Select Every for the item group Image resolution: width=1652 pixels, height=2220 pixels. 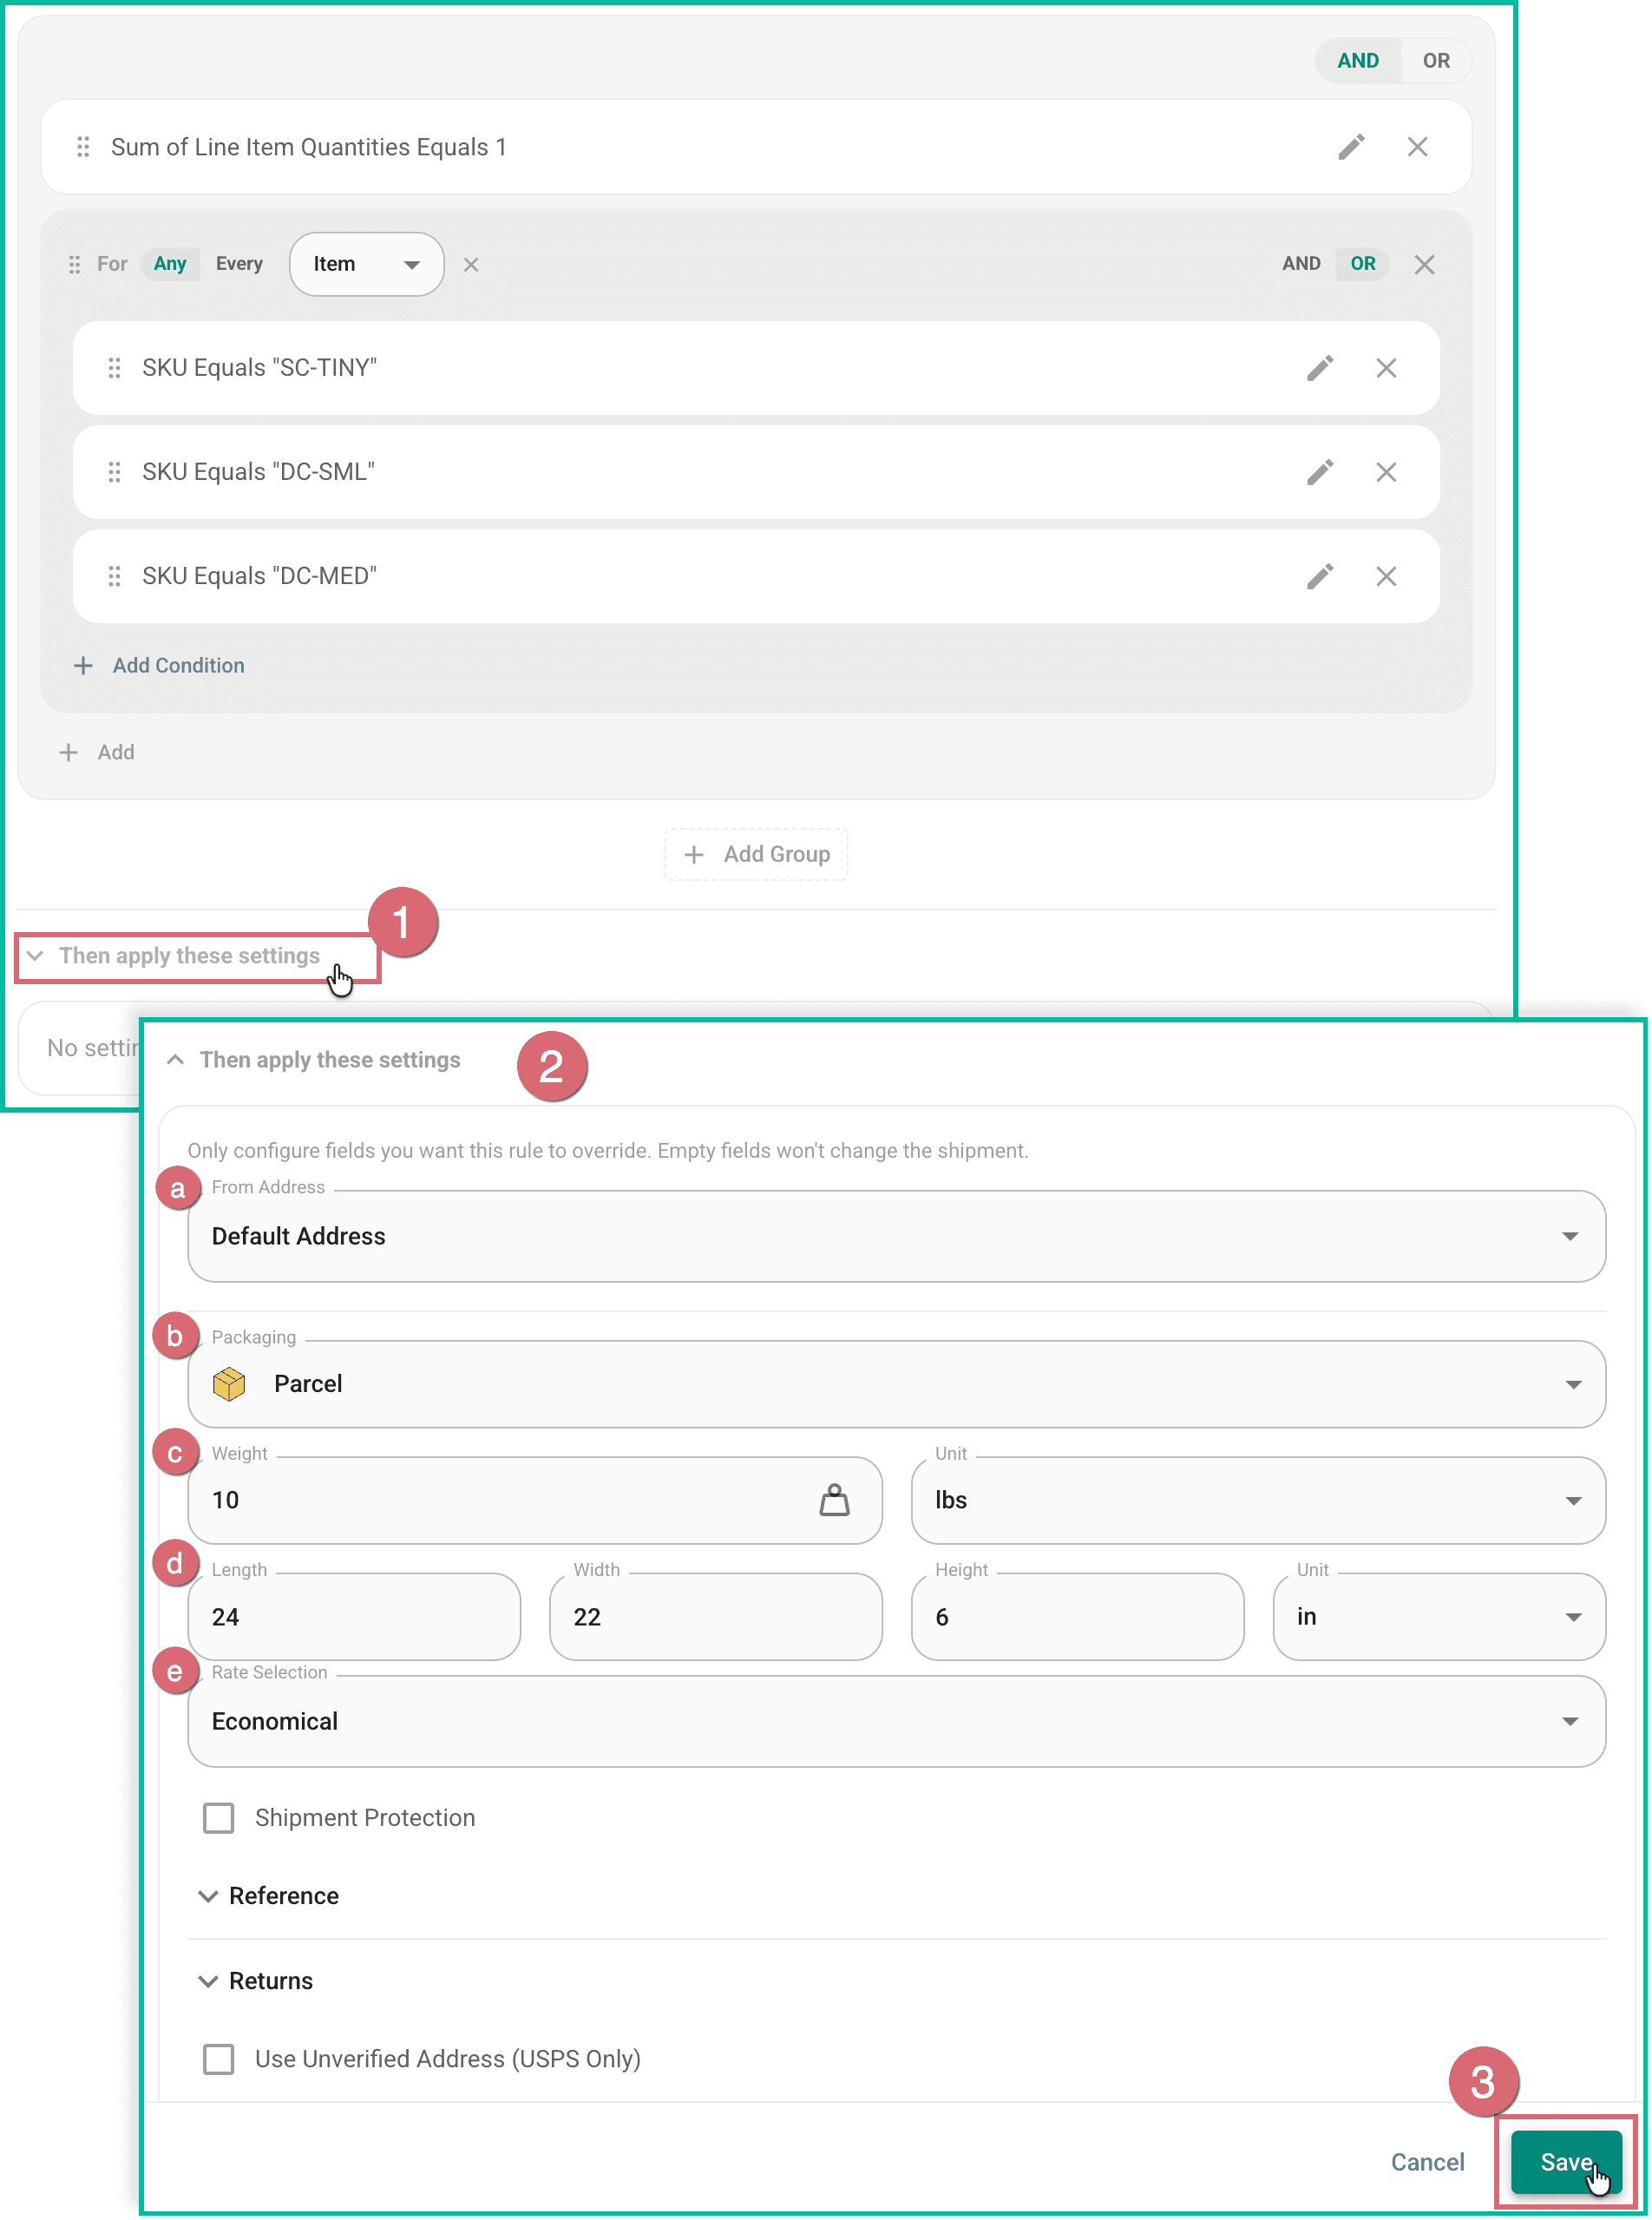tap(239, 264)
